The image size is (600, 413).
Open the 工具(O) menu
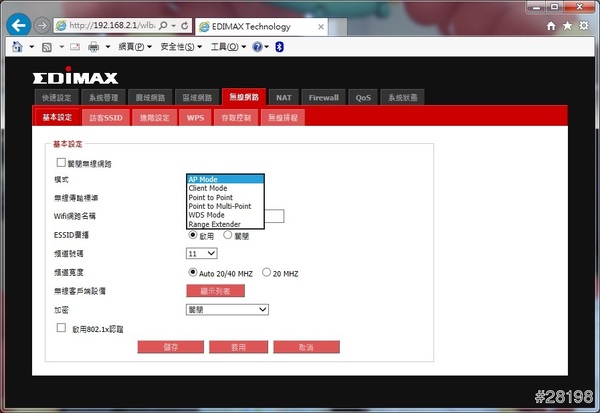click(x=228, y=47)
